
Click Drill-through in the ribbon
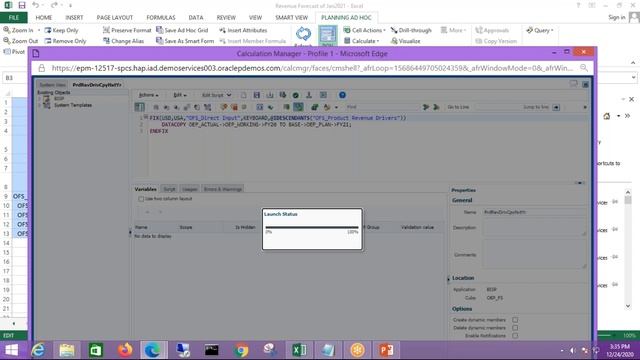pyautogui.click(x=411, y=30)
